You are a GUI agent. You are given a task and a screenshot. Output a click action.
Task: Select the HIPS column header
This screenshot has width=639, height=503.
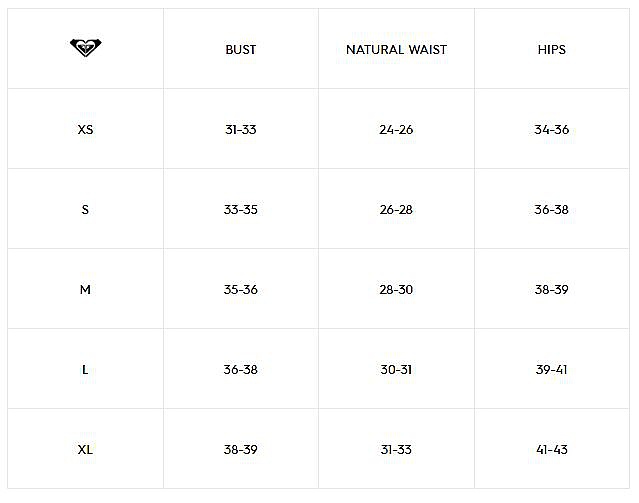pyautogui.click(x=552, y=50)
